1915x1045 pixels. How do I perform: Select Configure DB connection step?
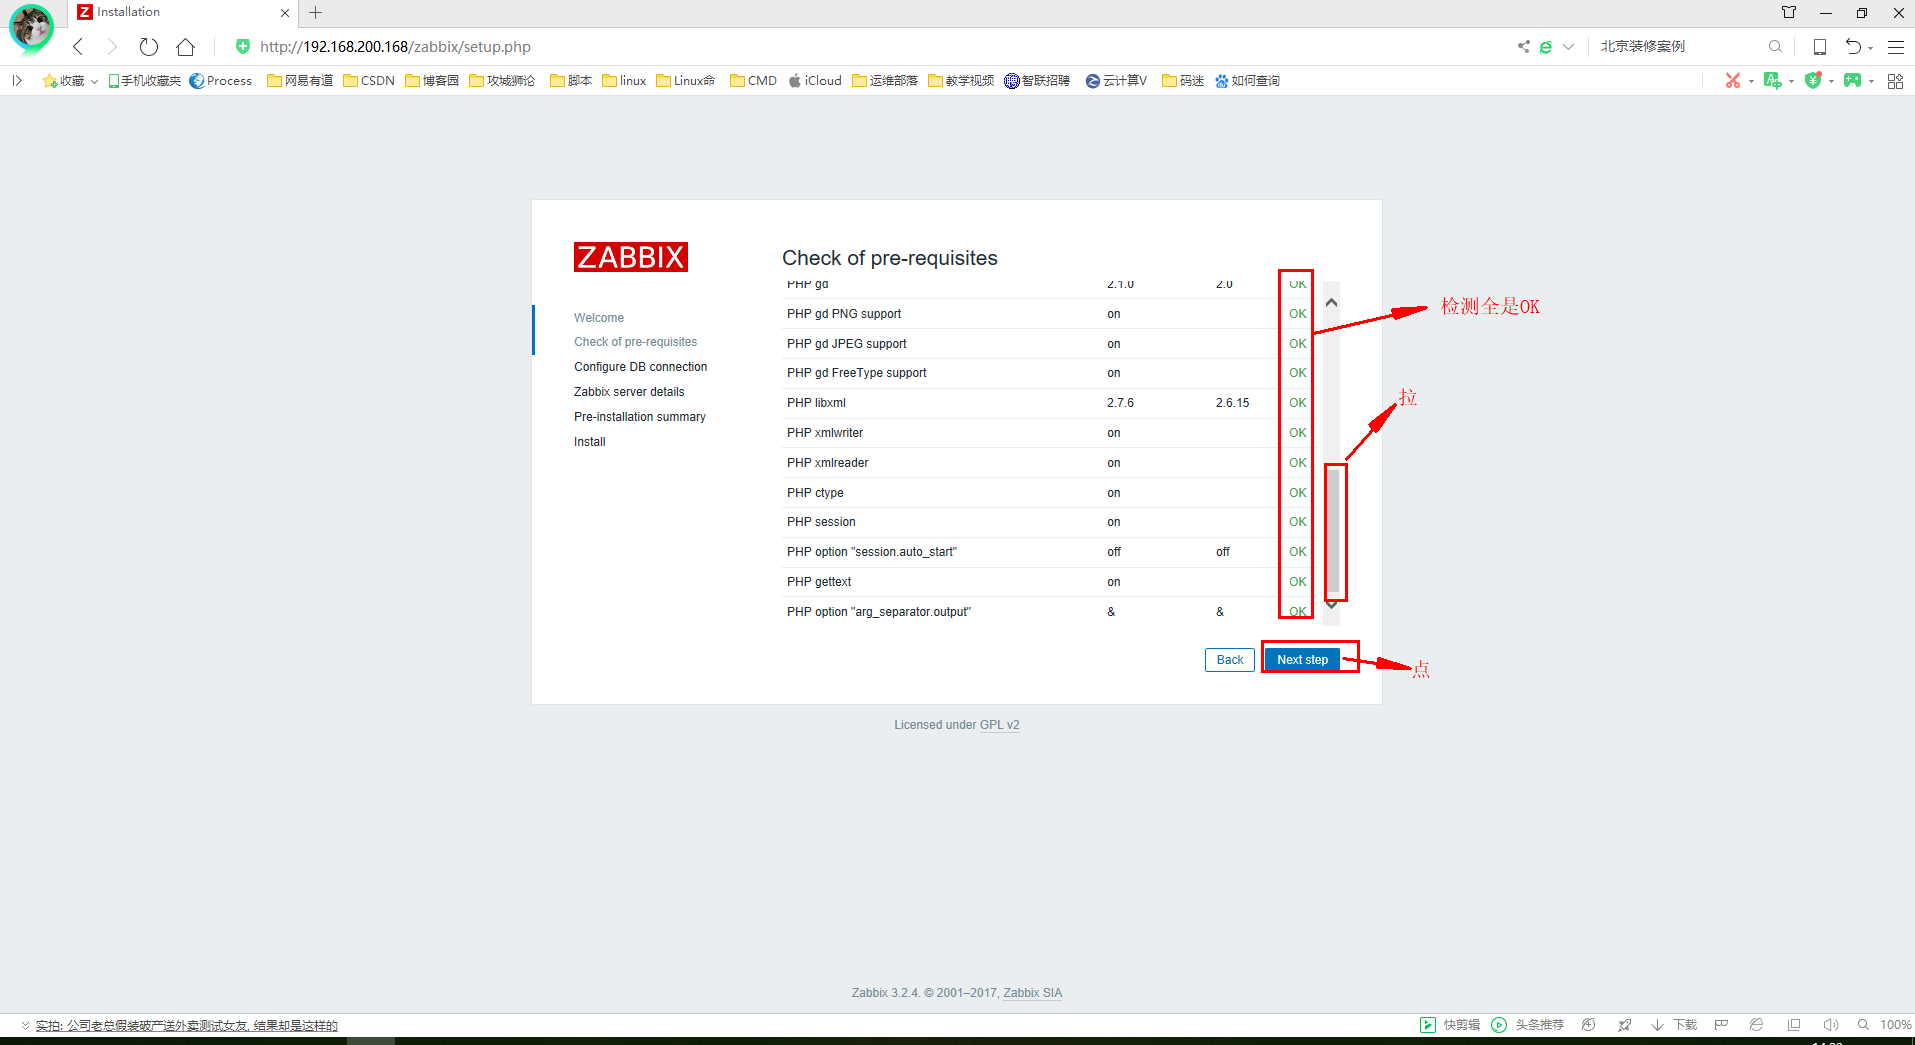[x=640, y=367]
